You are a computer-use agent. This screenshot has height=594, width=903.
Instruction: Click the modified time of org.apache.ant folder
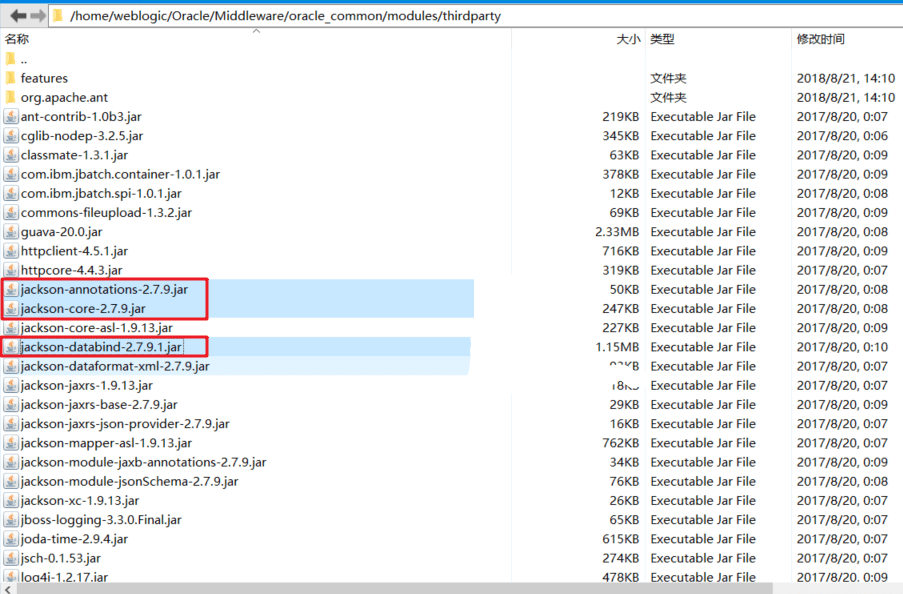coord(846,97)
